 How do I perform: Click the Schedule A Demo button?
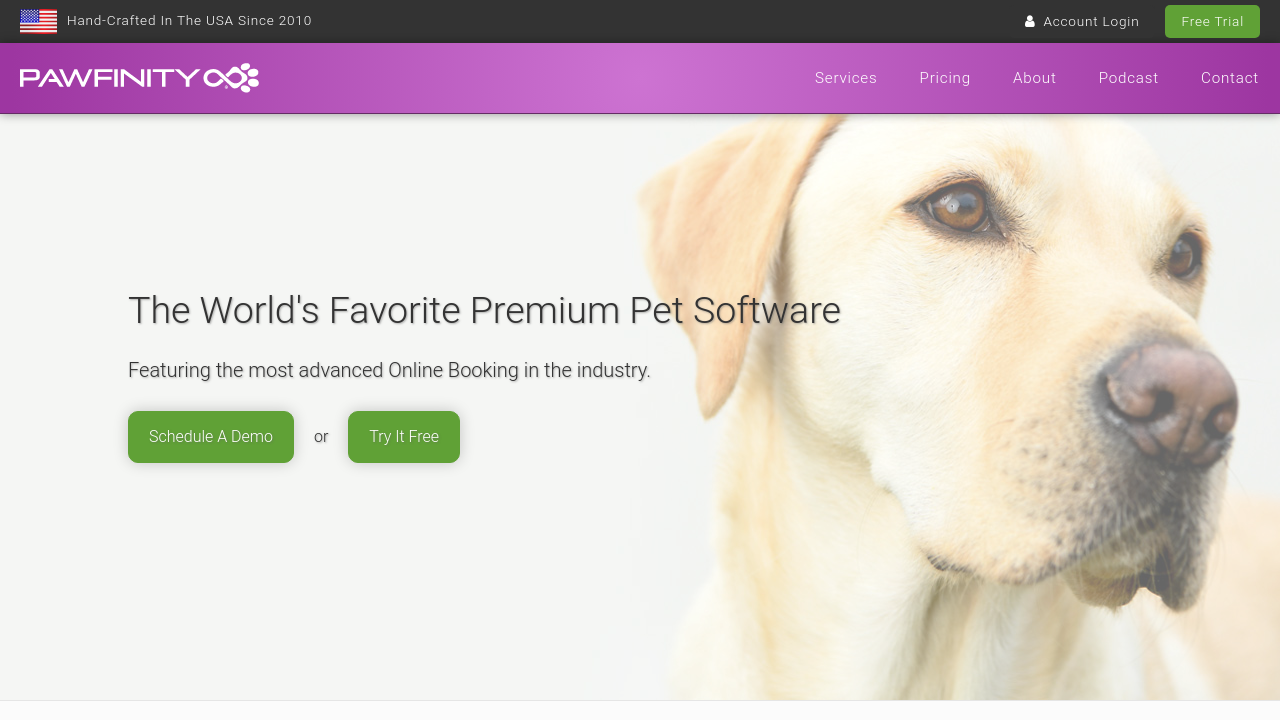pos(211,437)
